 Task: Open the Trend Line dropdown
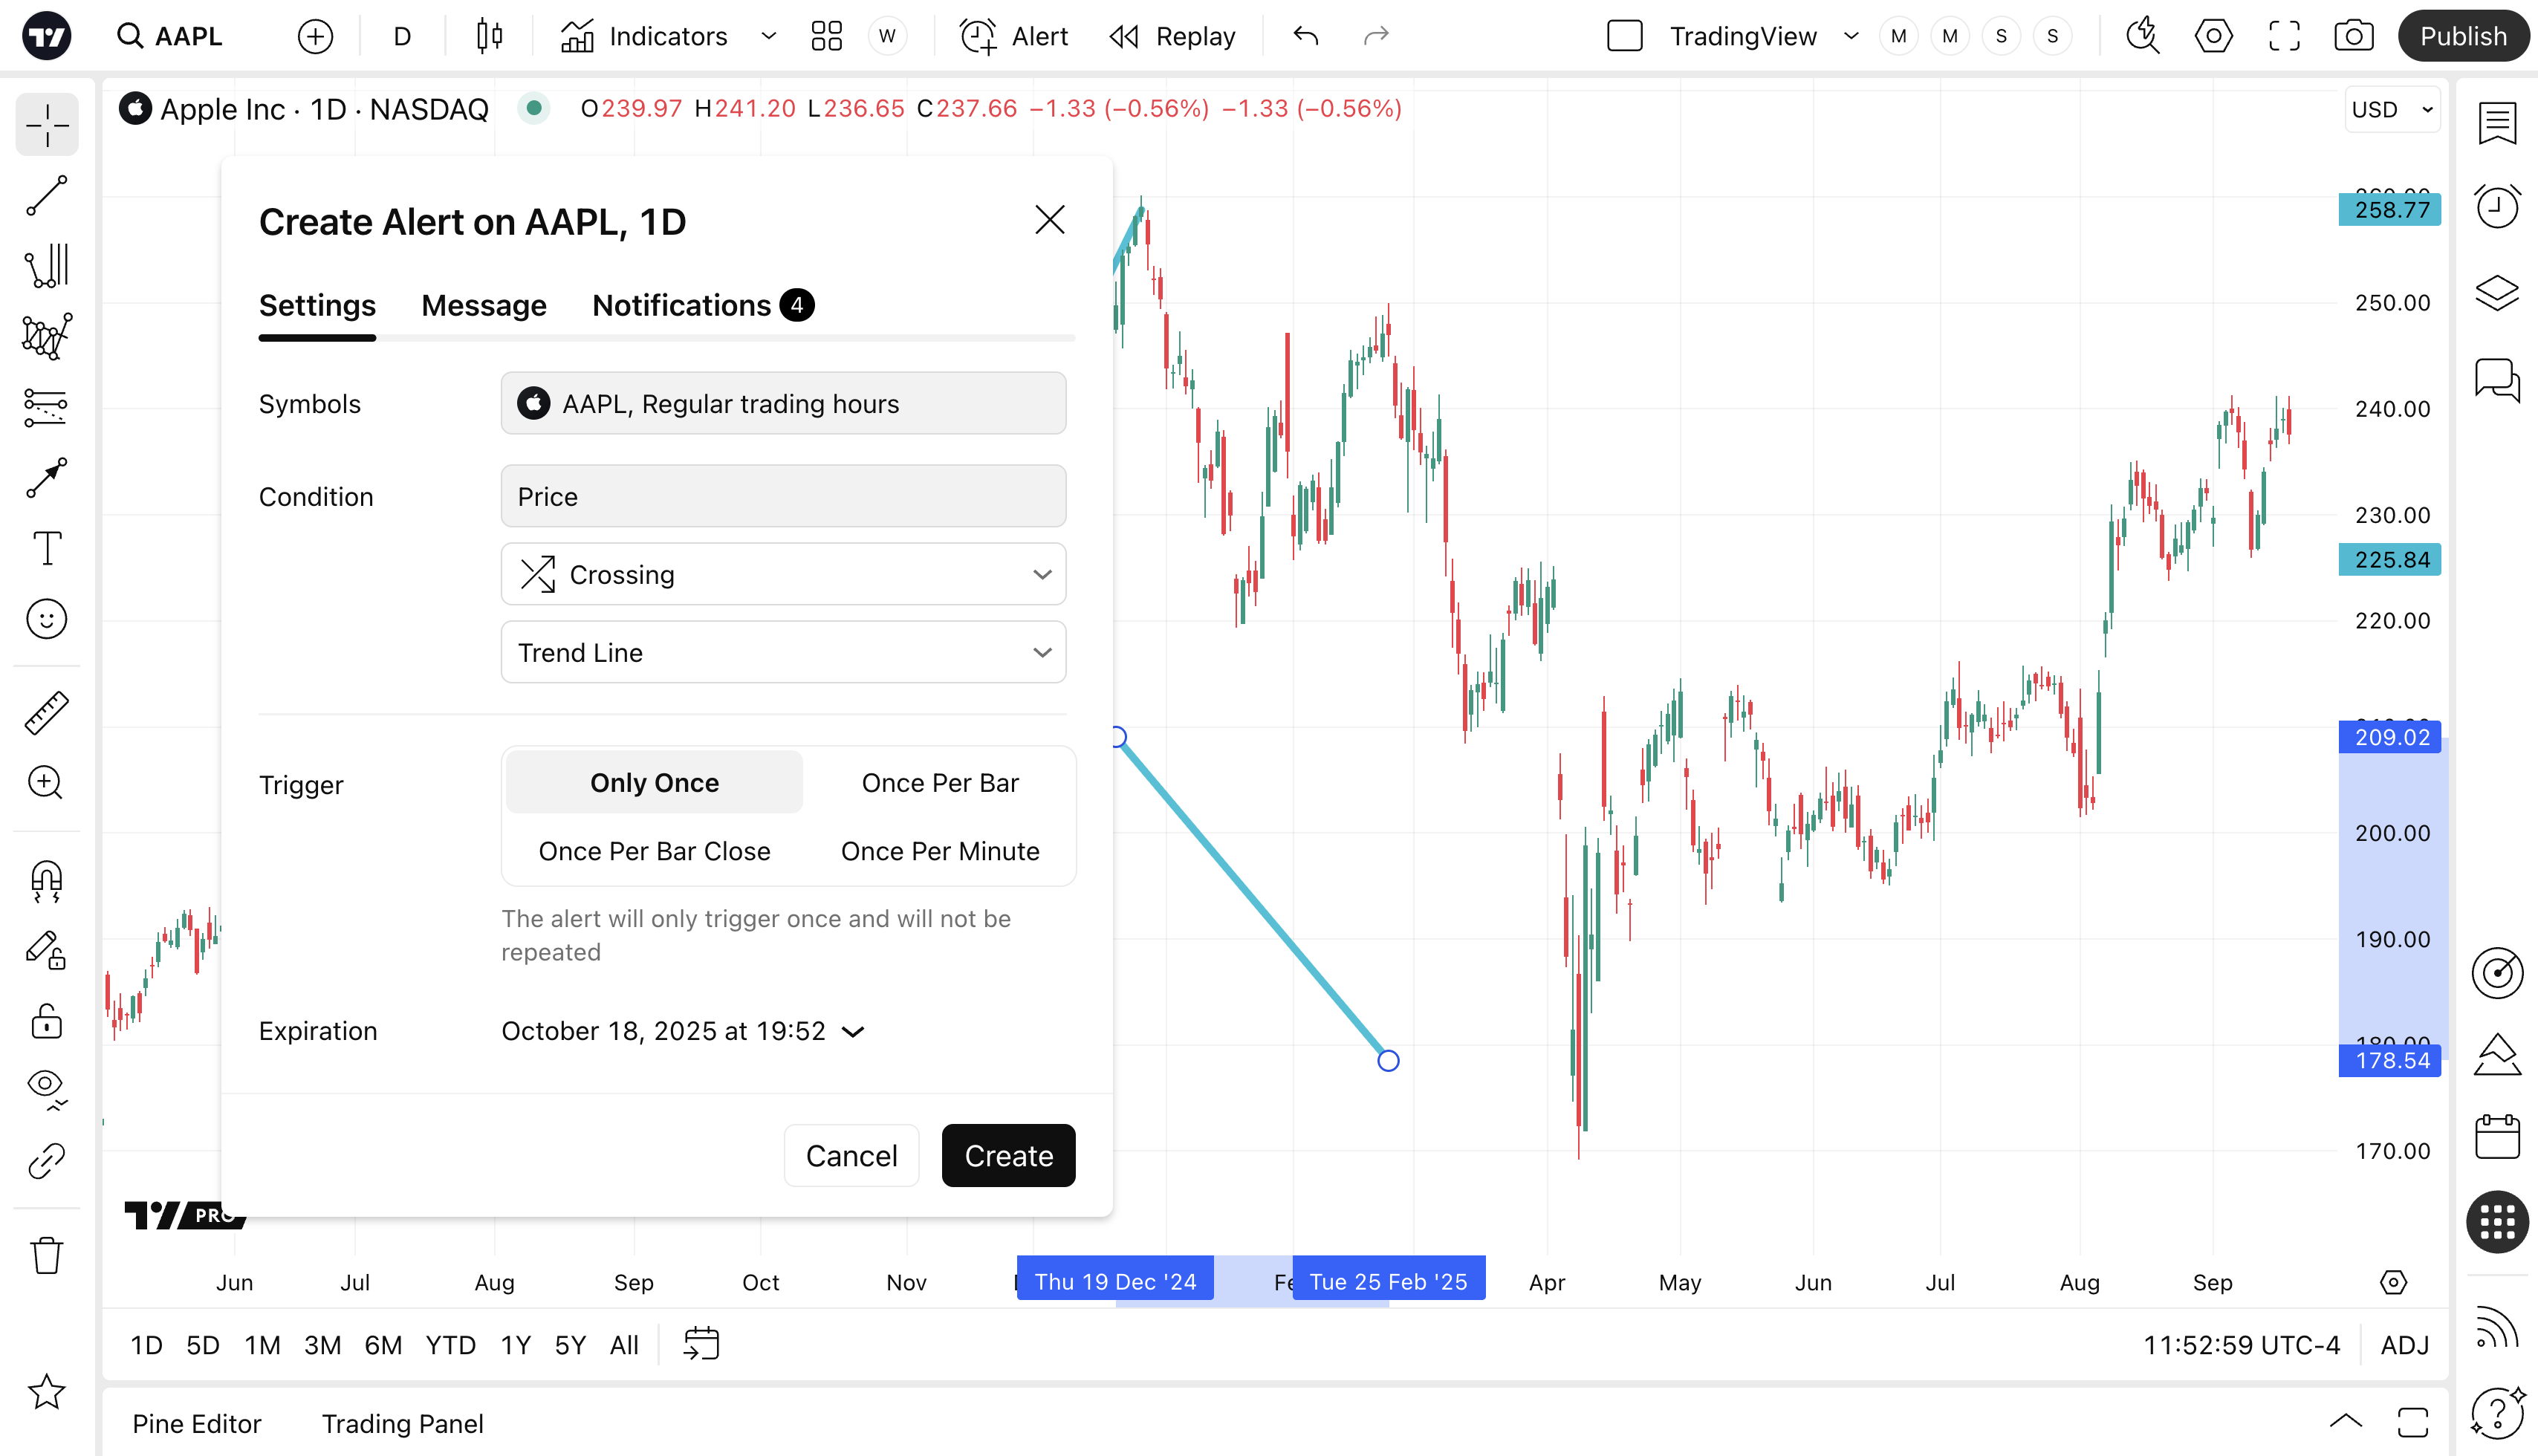coord(783,653)
